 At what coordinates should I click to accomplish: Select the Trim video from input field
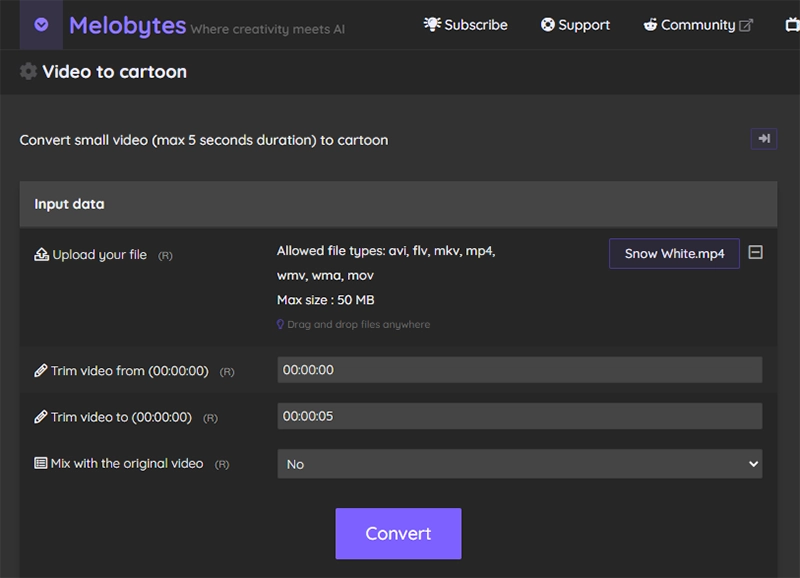point(520,371)
